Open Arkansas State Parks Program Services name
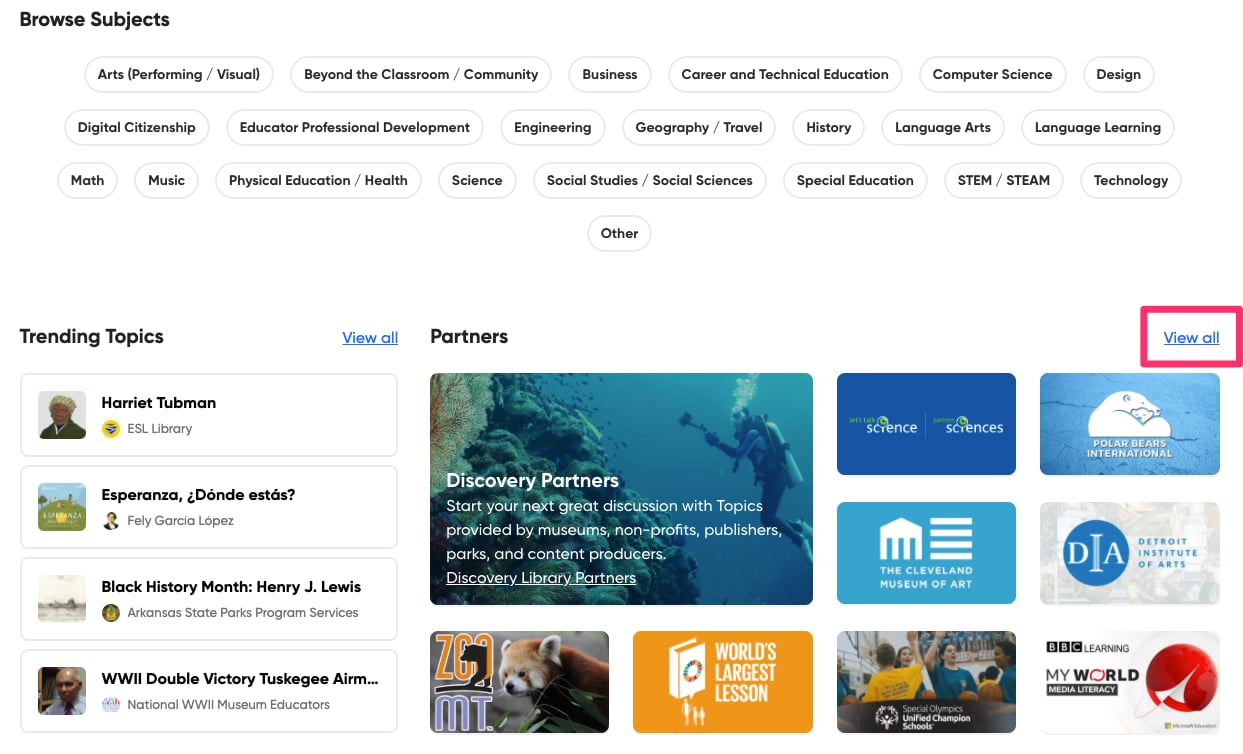Viewport: 1243px width, 754px height. (x=243, y=613)
